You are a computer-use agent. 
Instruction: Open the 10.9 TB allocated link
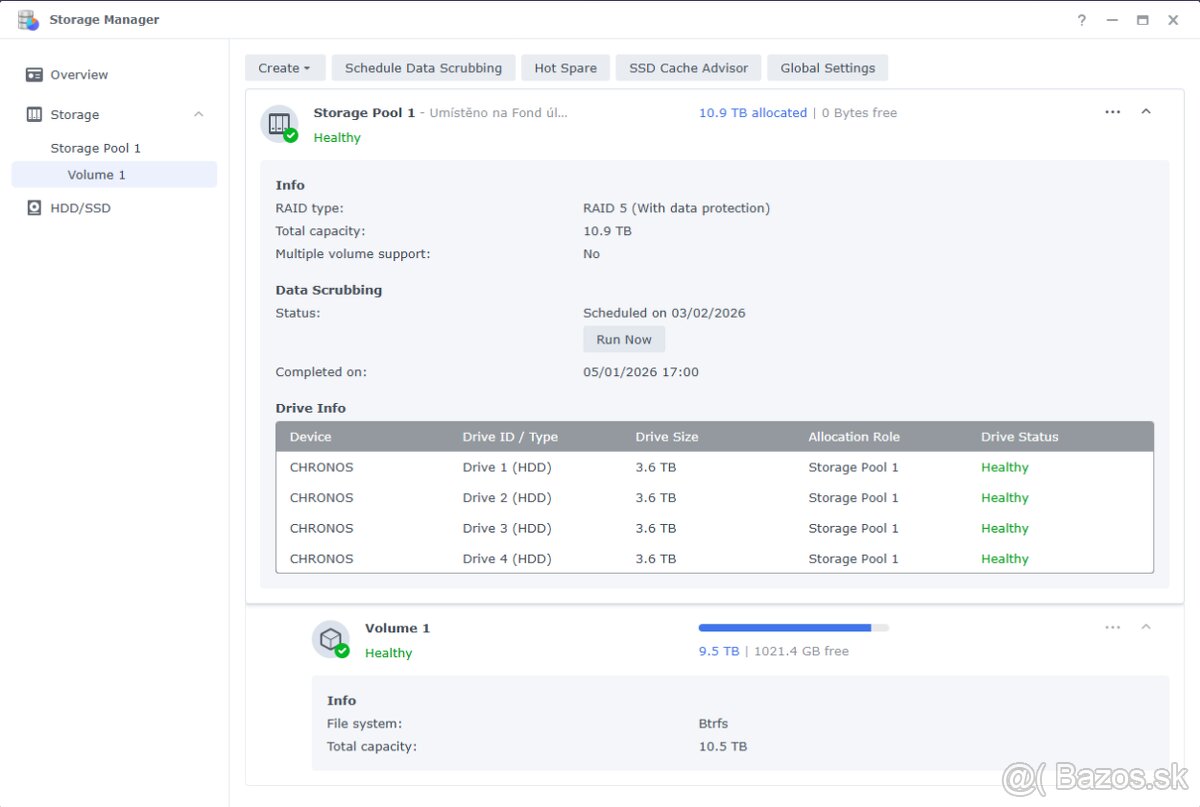tap(753, 112)
